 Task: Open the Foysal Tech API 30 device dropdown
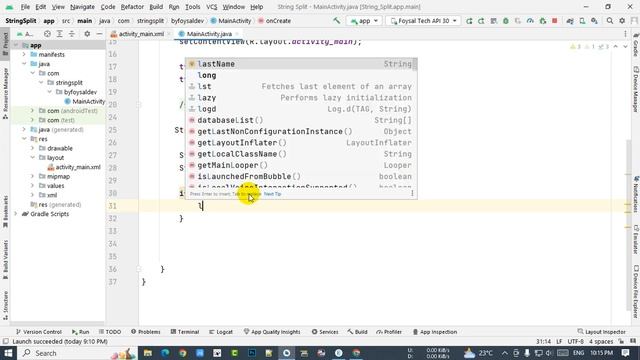[423, 20]
